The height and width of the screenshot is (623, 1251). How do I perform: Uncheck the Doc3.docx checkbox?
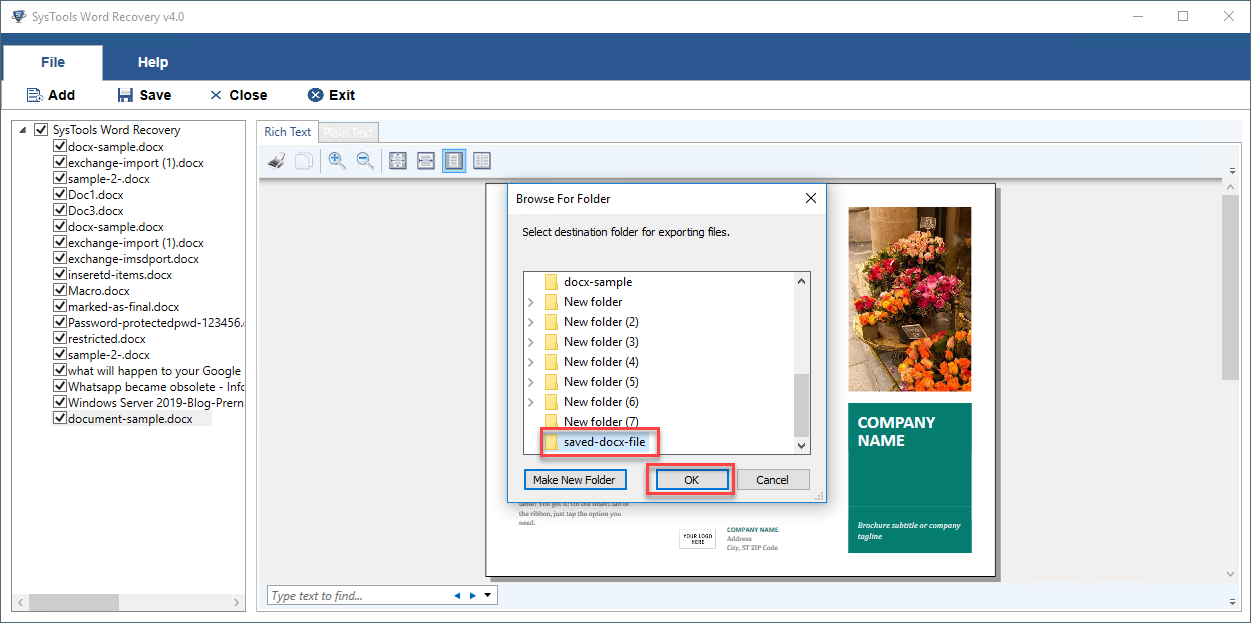tap(60, 210)
